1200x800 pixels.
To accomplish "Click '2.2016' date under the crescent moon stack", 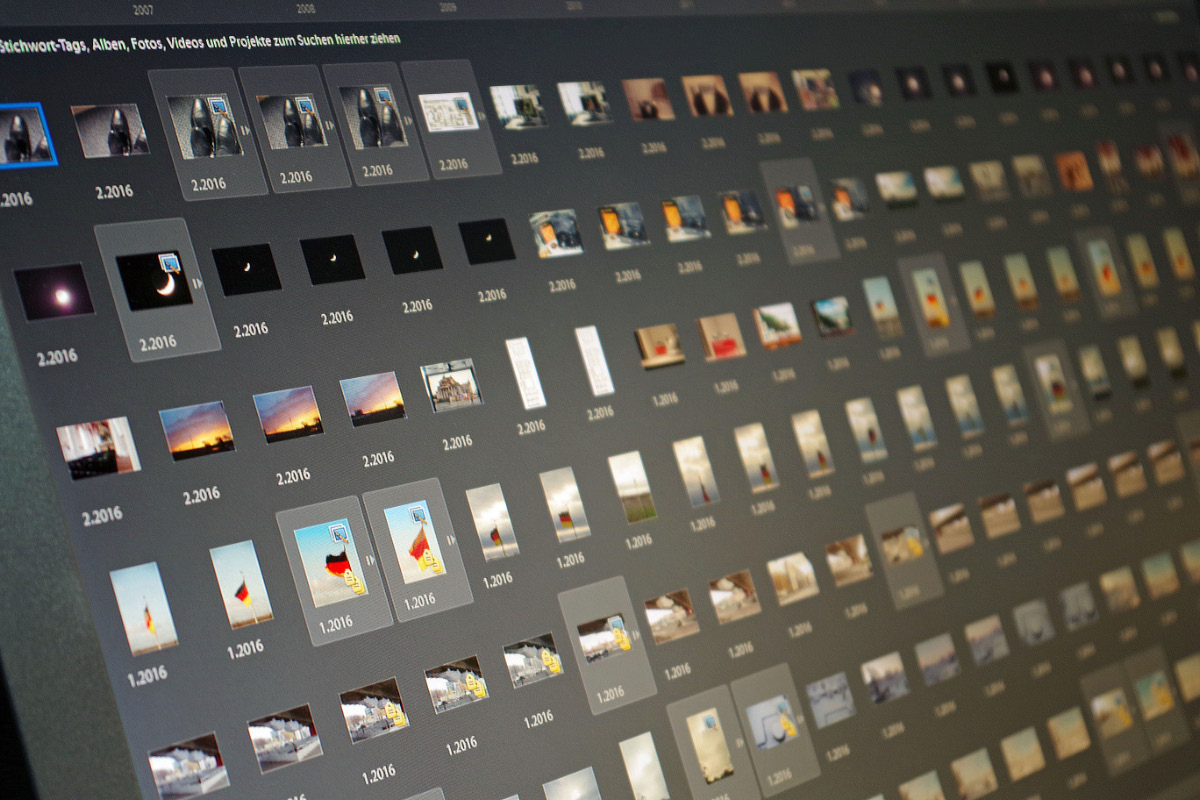I will 159,343.
